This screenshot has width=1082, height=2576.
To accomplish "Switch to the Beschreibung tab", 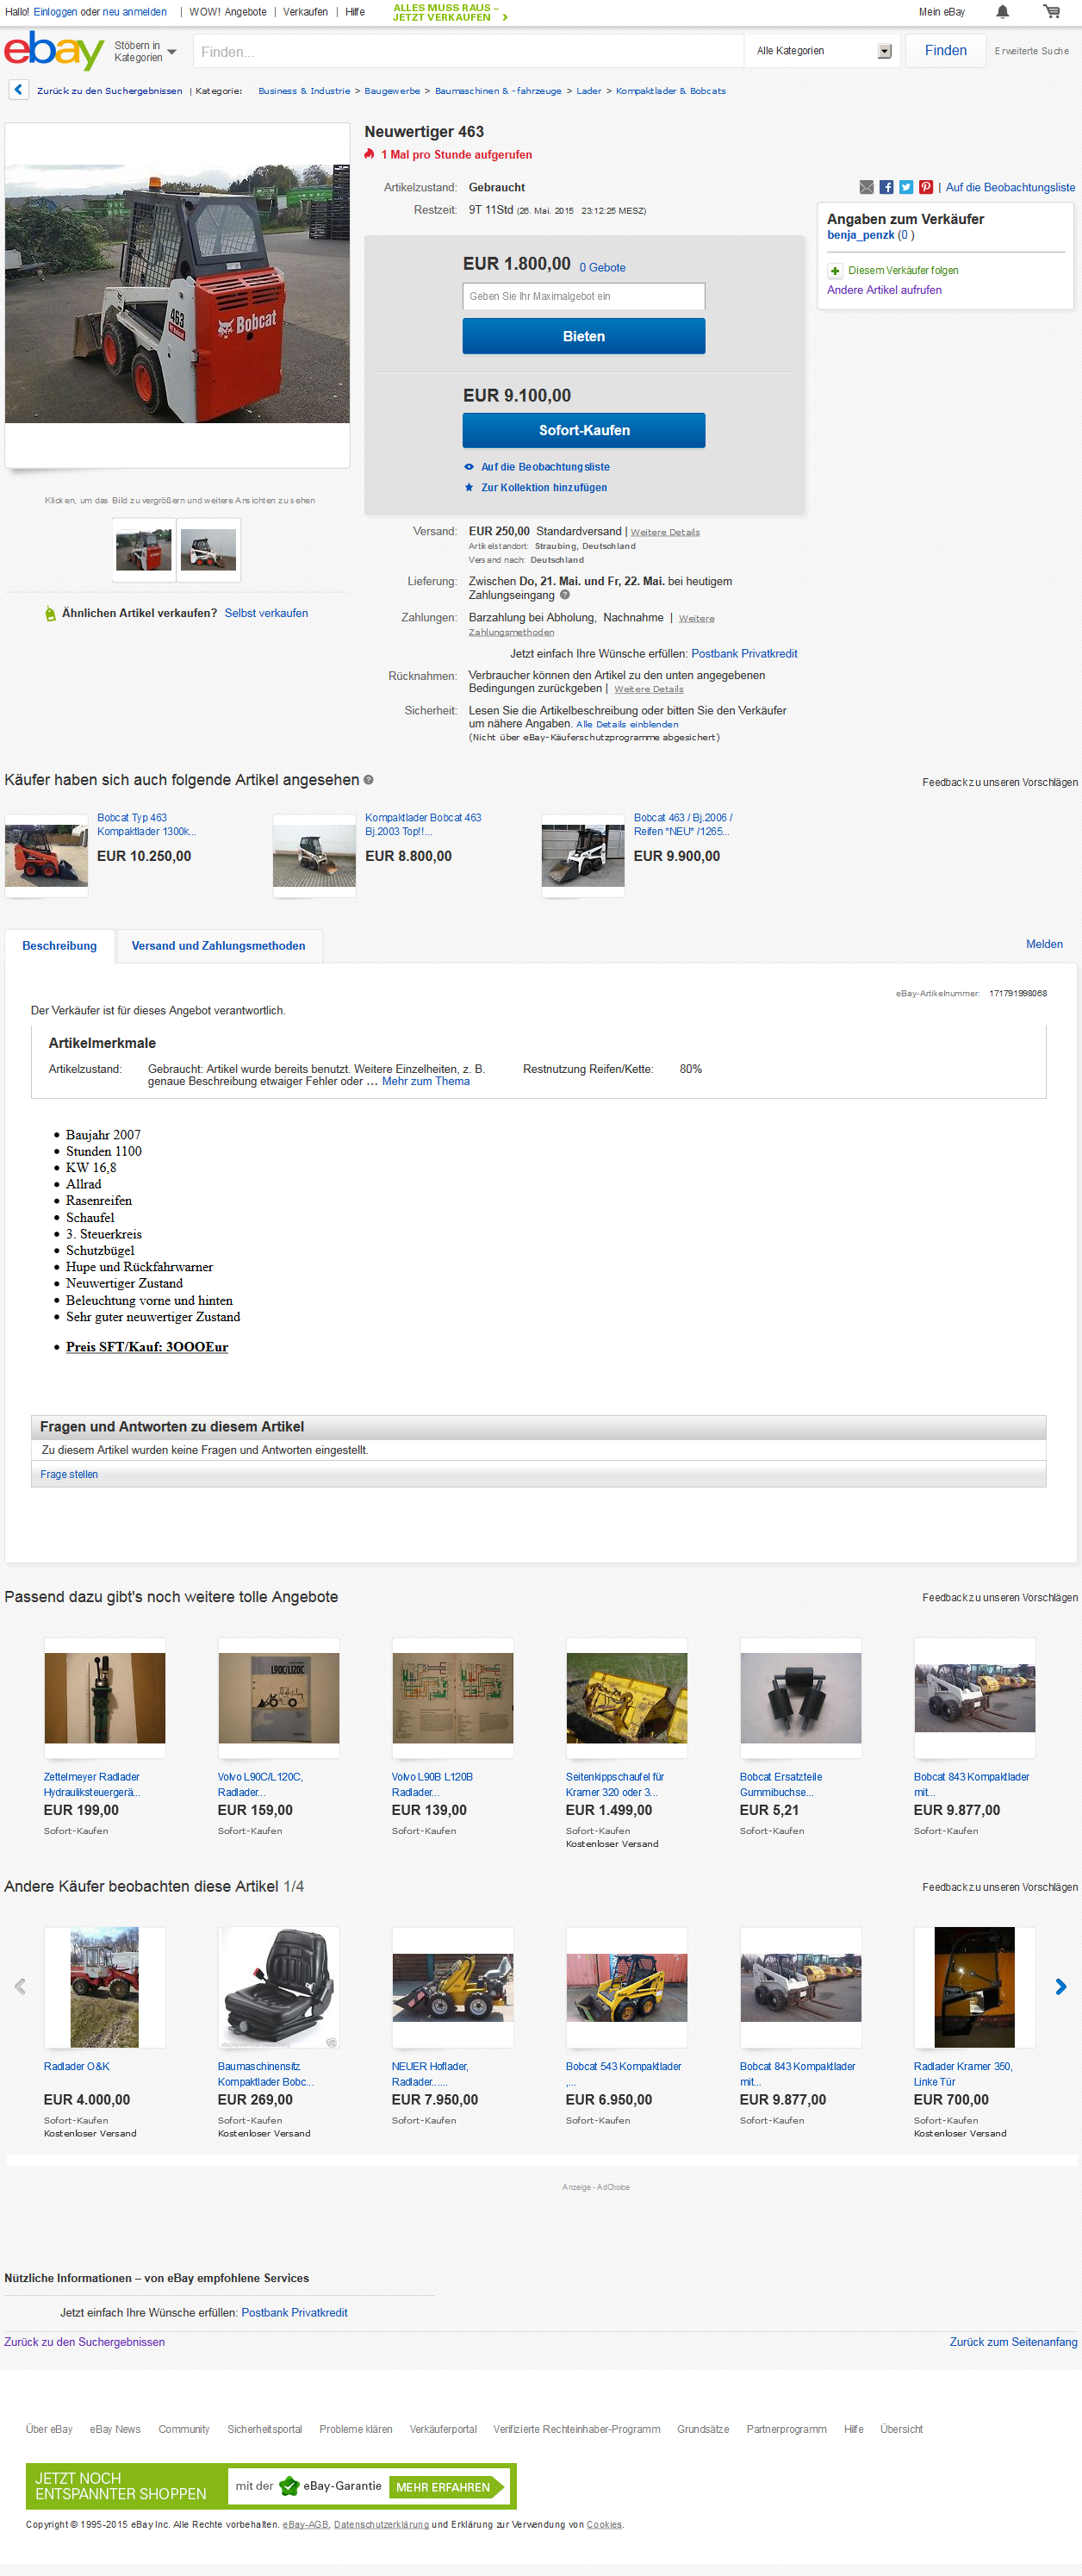I will [x=60, y=946].
